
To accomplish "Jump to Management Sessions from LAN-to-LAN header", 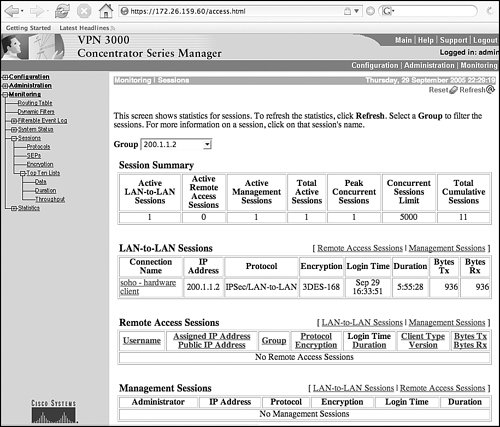I will click(x=447, y=248).
